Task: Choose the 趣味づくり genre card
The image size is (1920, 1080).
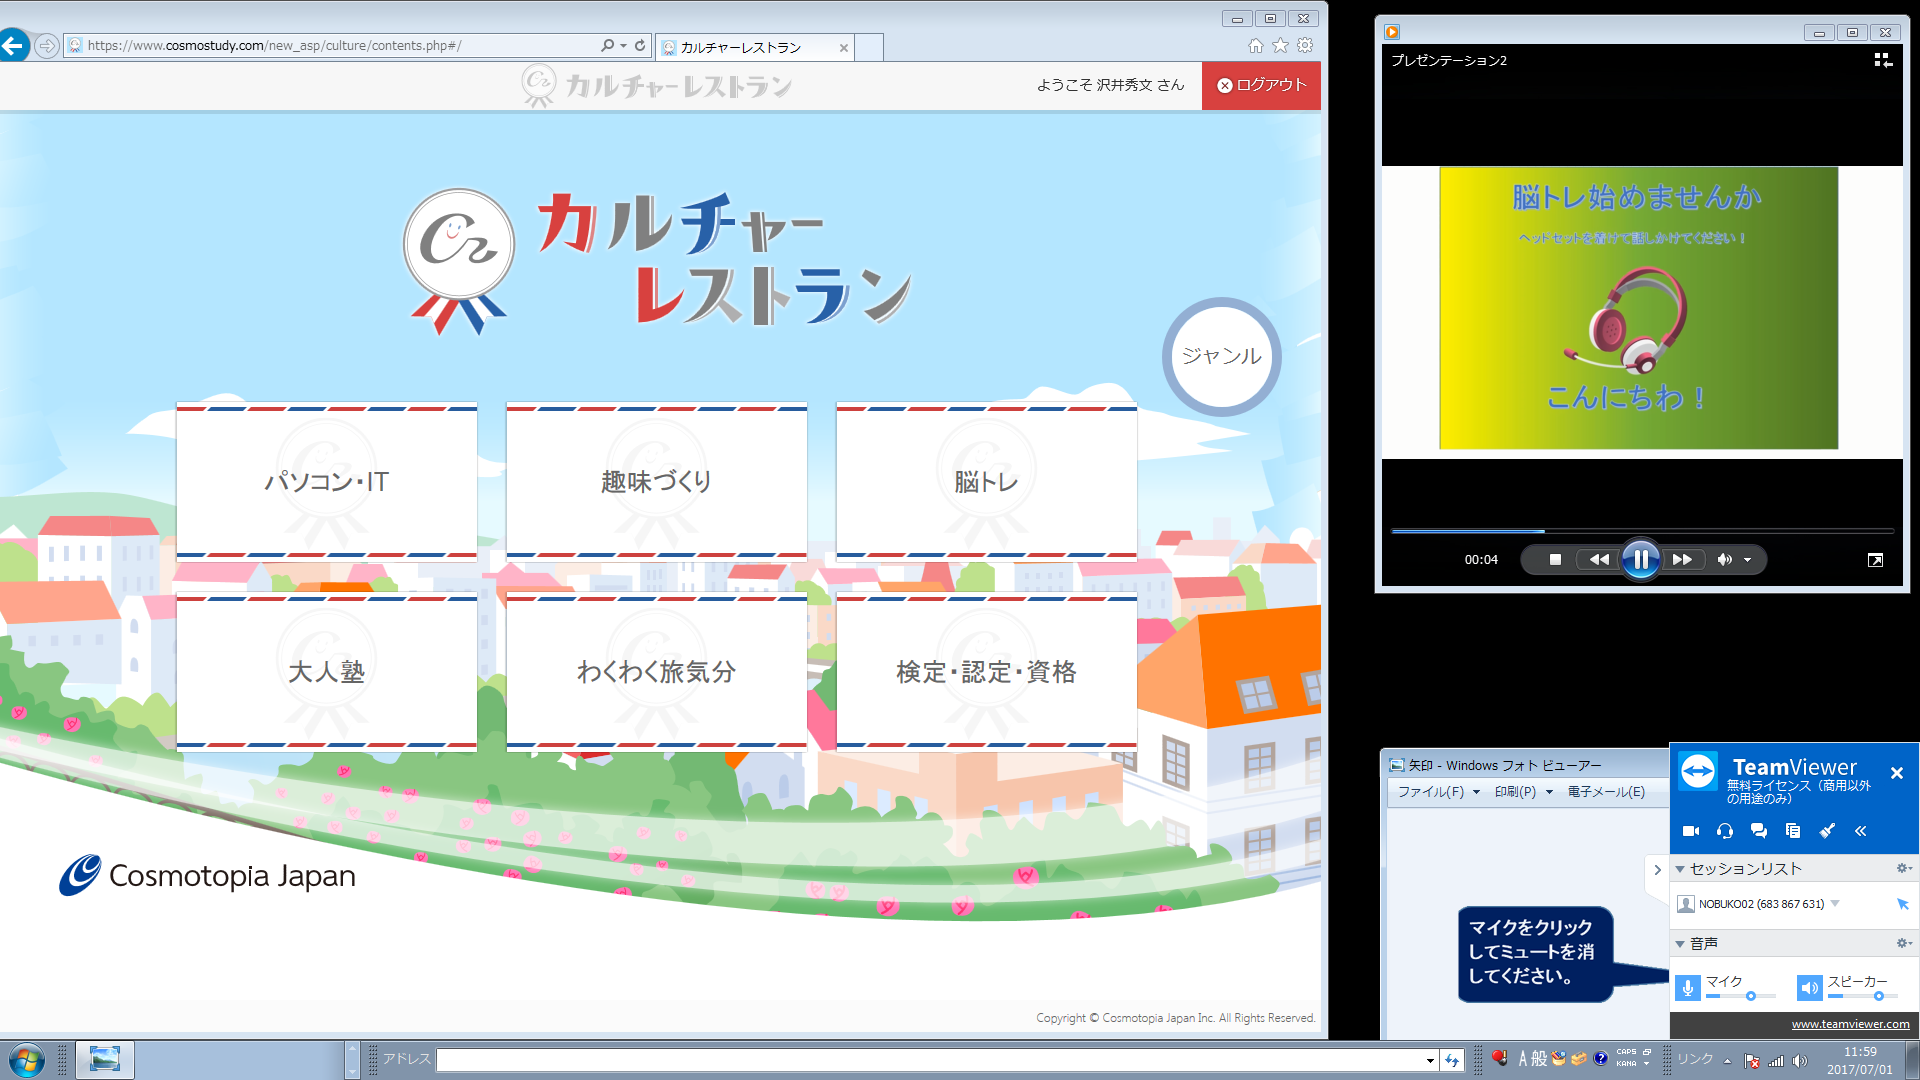Action: tap(657, 481)
